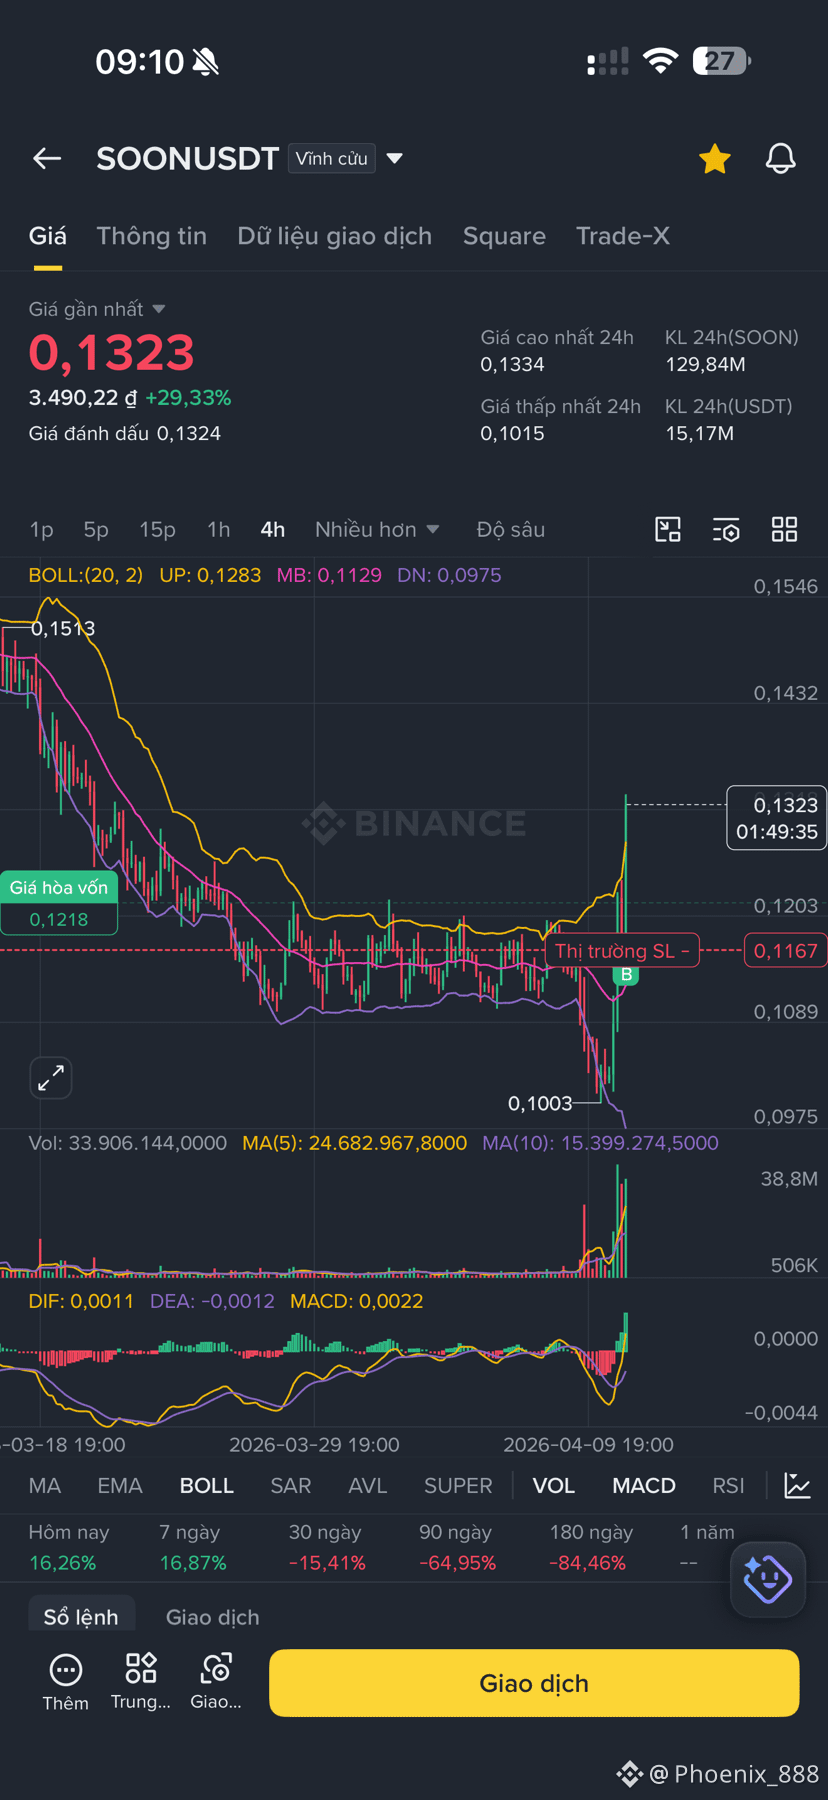Image resolution: width=828 pixels, height=1800 pixels.
Task: Open the Độ sâu depth view
Action: pyautogui.click(x=511, y=530)
